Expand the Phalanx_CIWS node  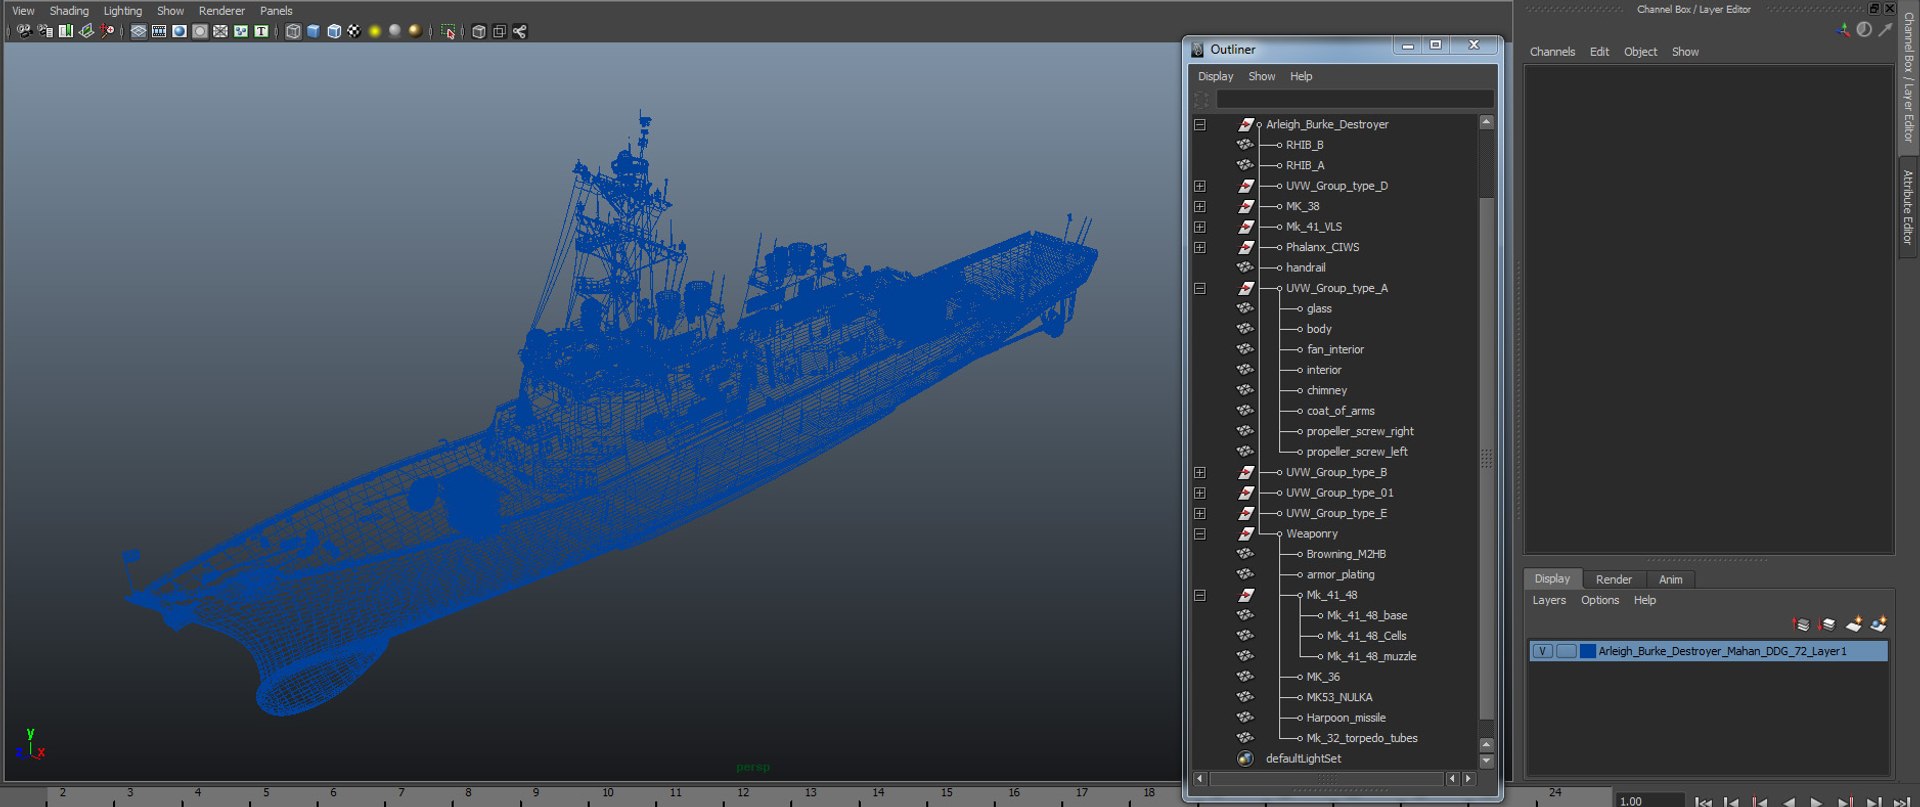[x=1200, y=248]
